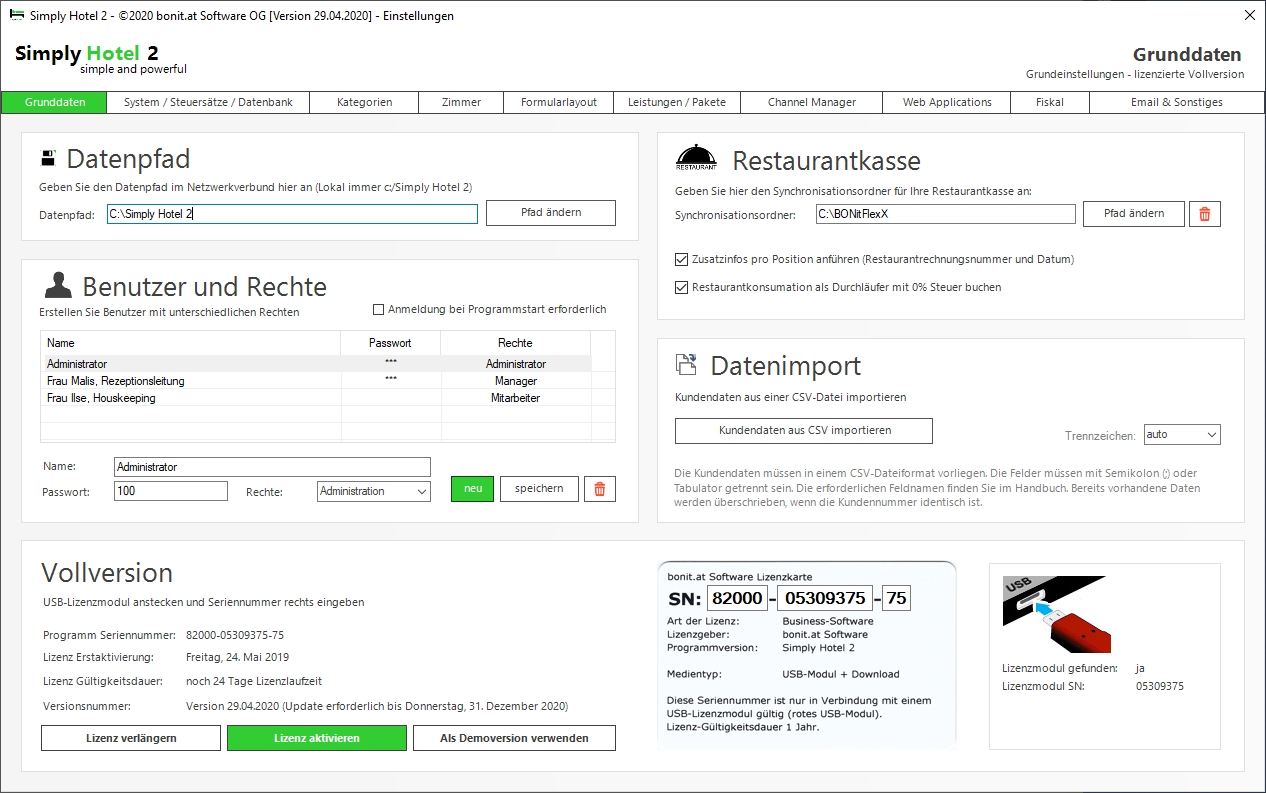The image size is (1266, 793).
Task: Save the user with the speichern button
Action: point(539,489)
